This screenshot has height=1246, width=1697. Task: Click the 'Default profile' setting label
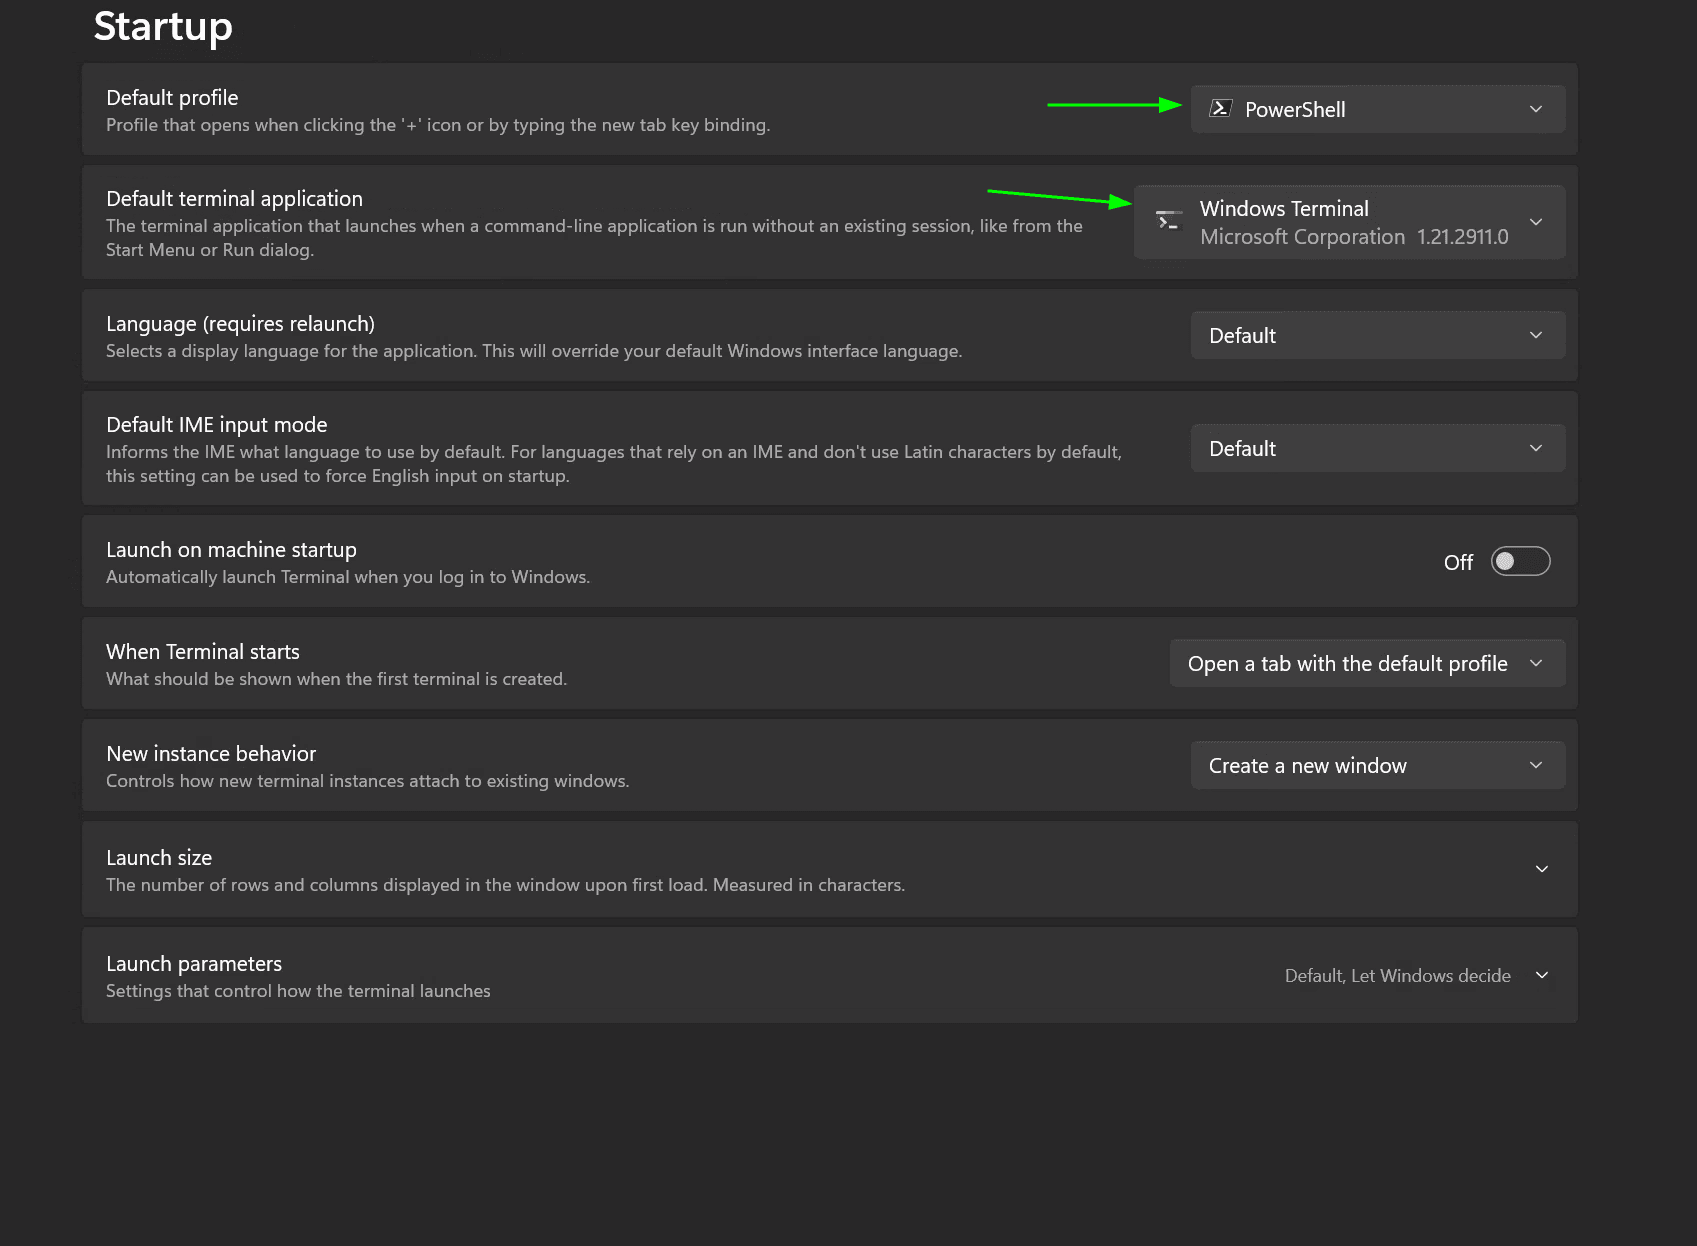pyautogui.click(x=172, y=98)
